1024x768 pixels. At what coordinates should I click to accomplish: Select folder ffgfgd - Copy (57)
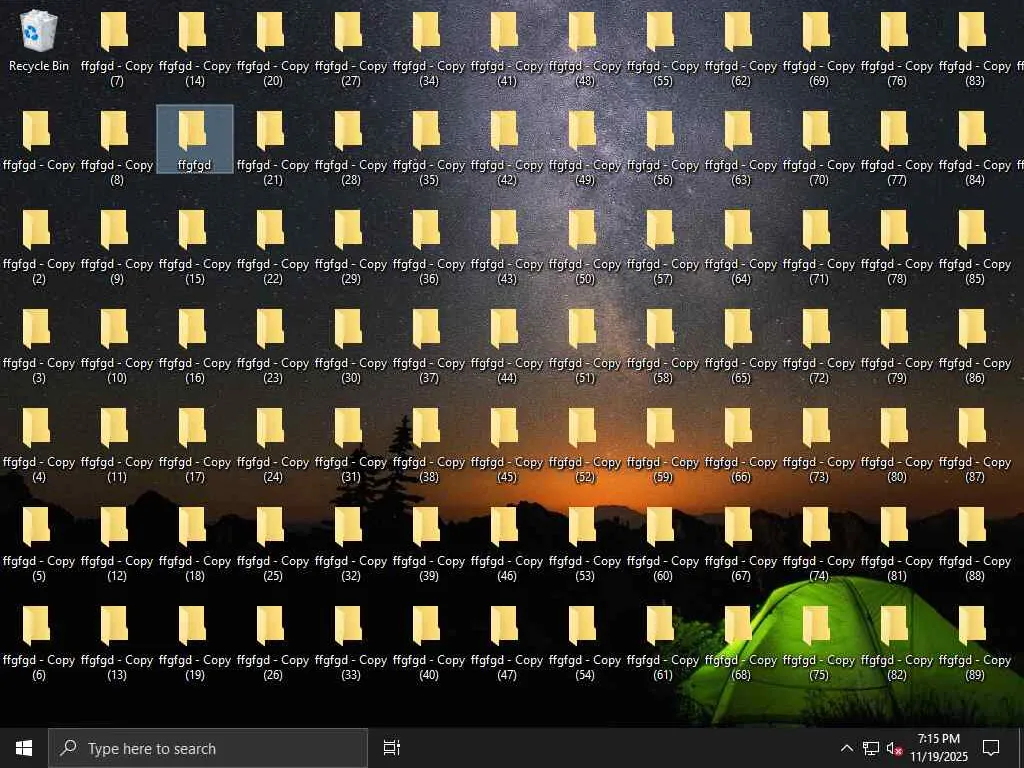click(x=663, y=246)
